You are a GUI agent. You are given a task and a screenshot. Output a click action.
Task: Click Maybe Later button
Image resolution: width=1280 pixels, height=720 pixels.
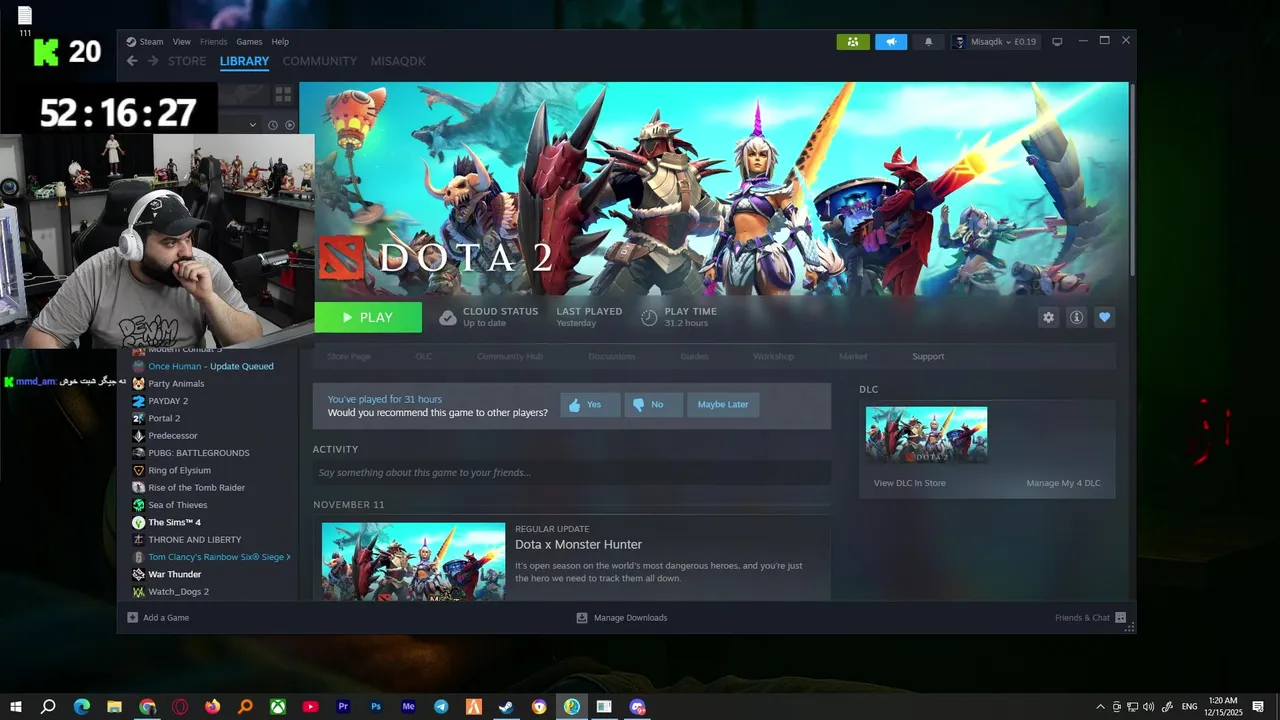pos(723,405)
